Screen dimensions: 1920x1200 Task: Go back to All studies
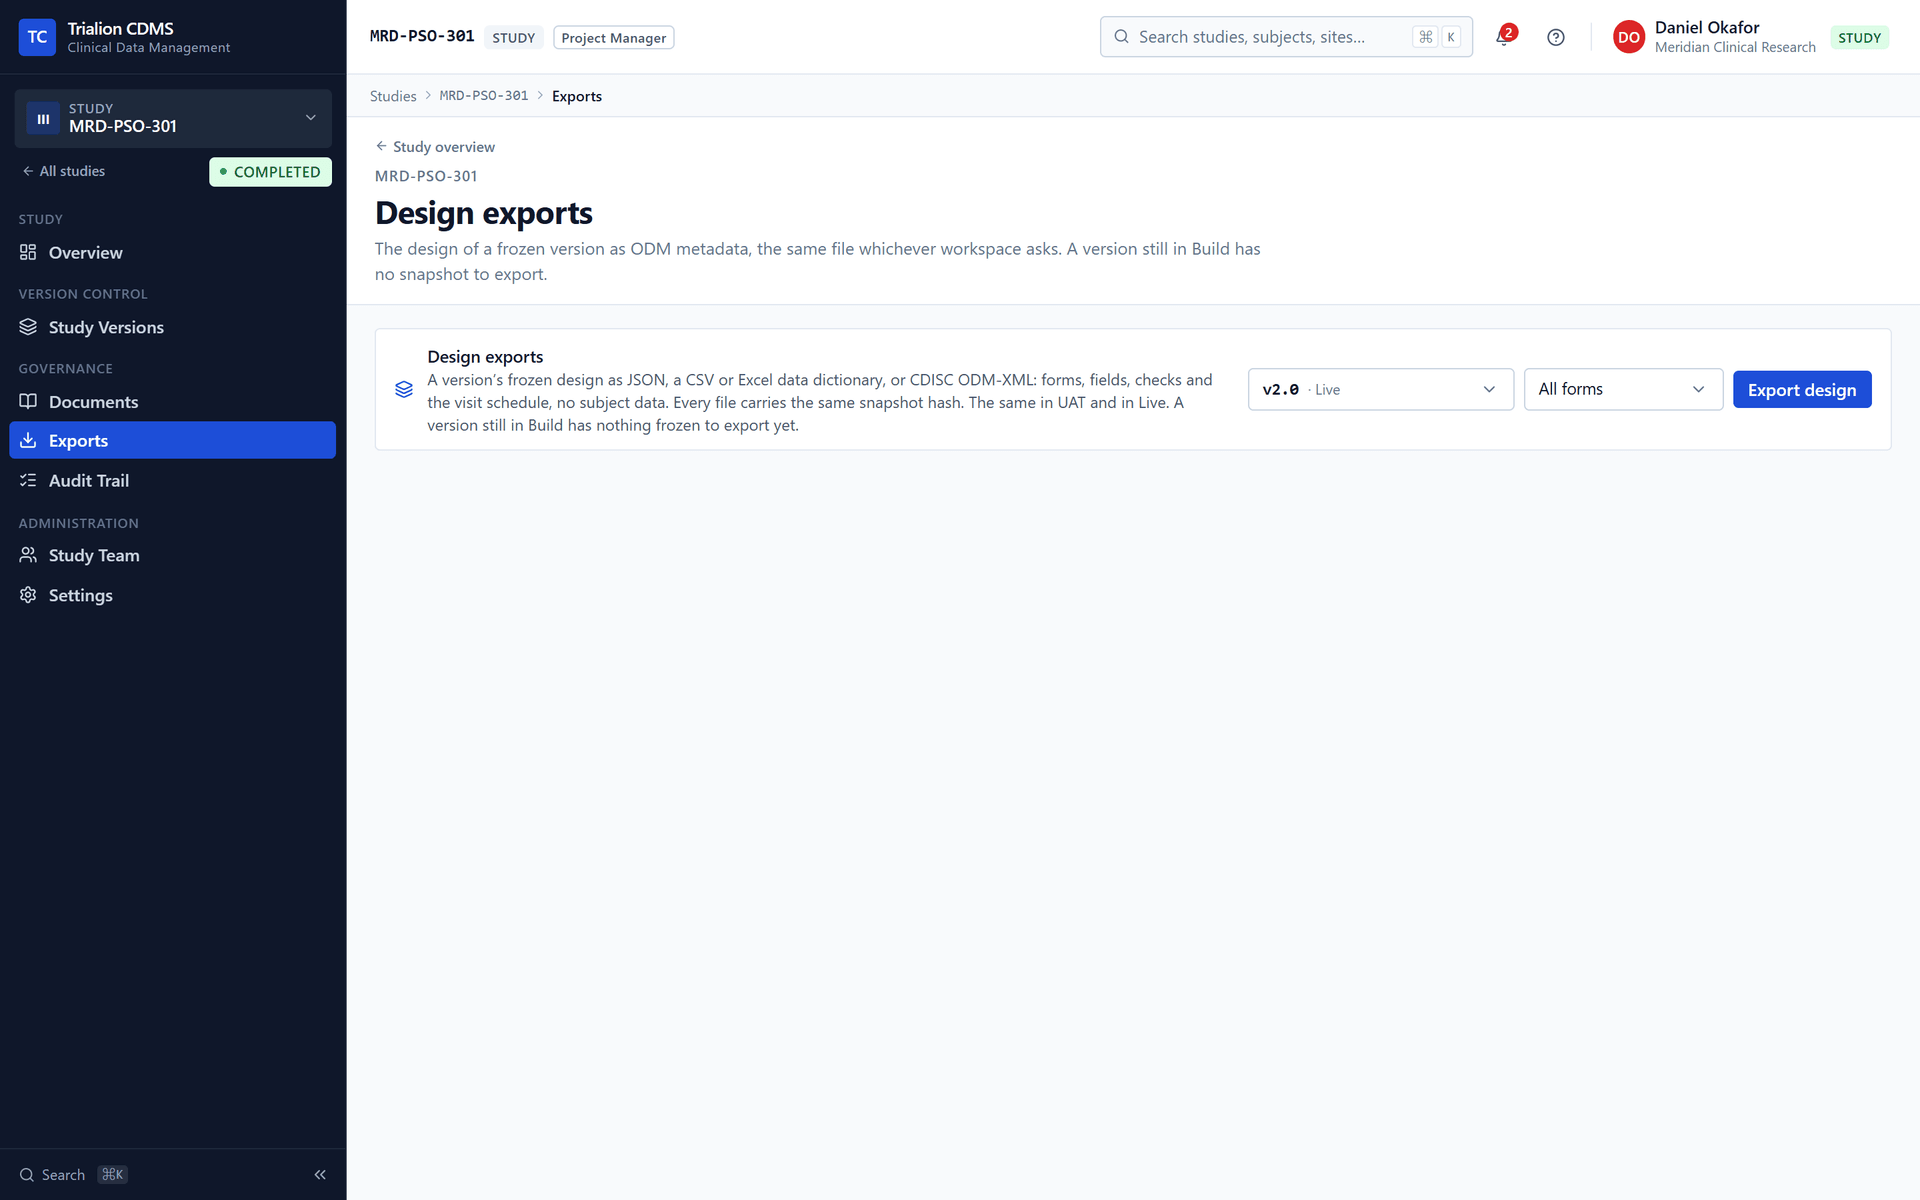(63, 171)
